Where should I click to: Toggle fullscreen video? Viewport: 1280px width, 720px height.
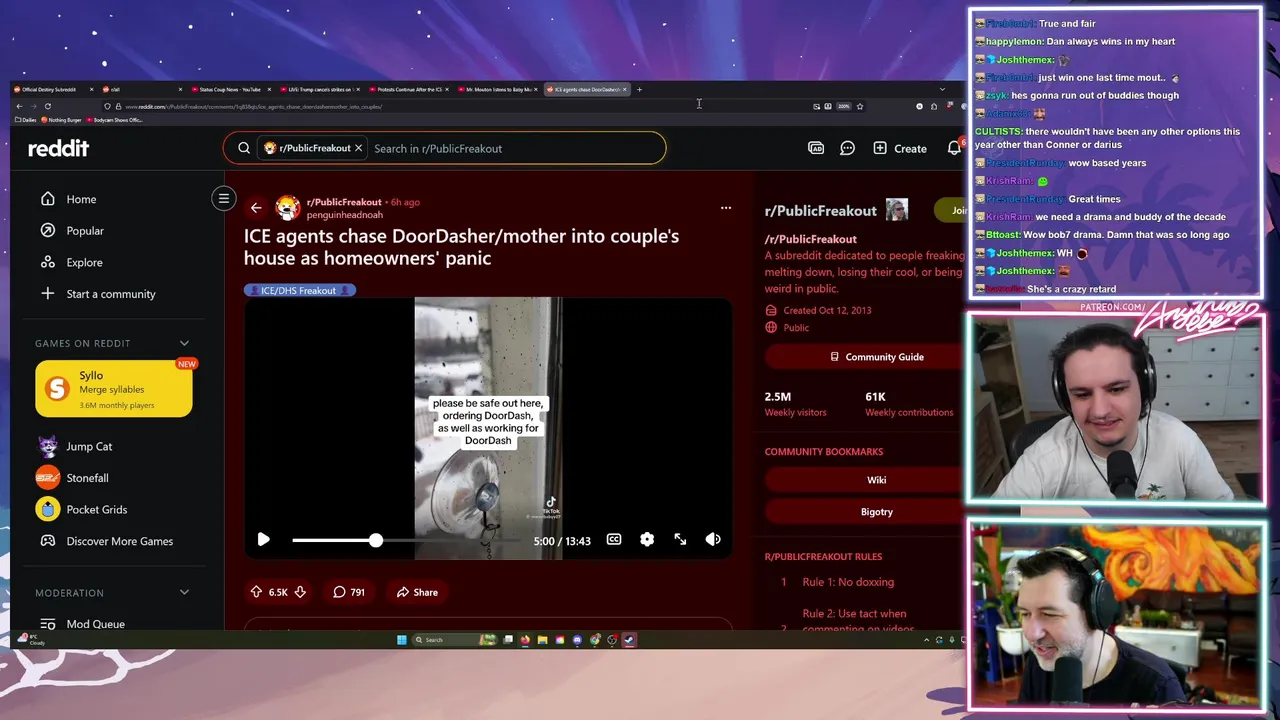(x=680, y=540)
